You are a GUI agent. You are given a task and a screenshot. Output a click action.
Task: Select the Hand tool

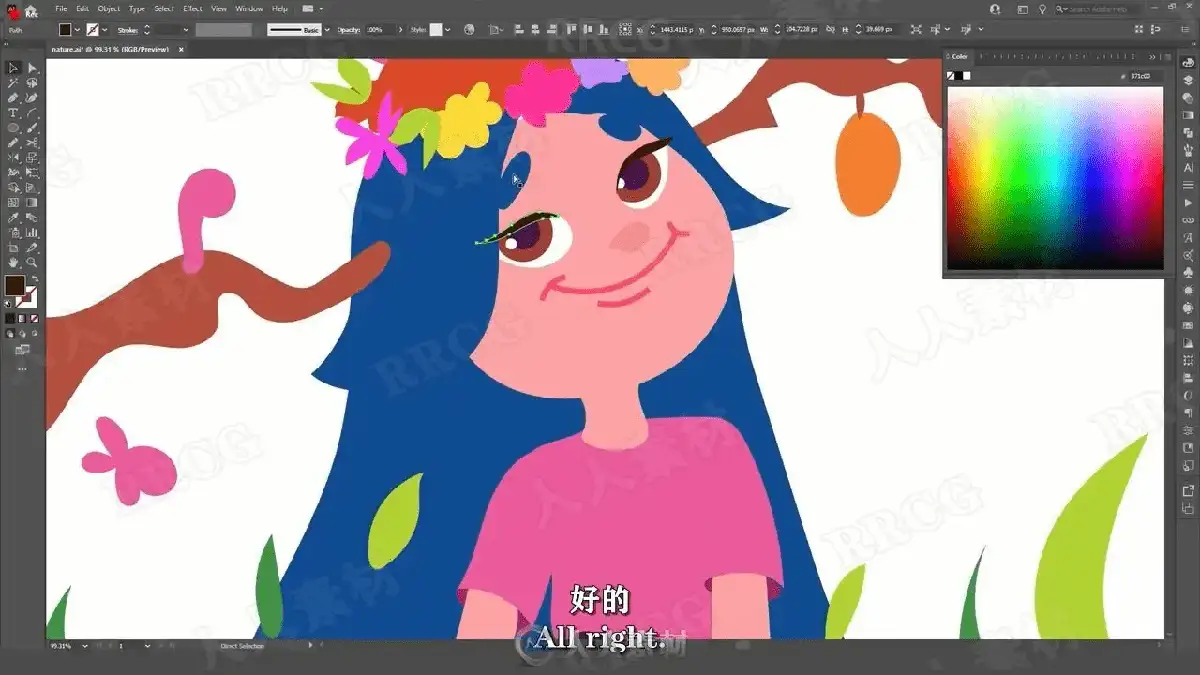click(x=14, y=262)
